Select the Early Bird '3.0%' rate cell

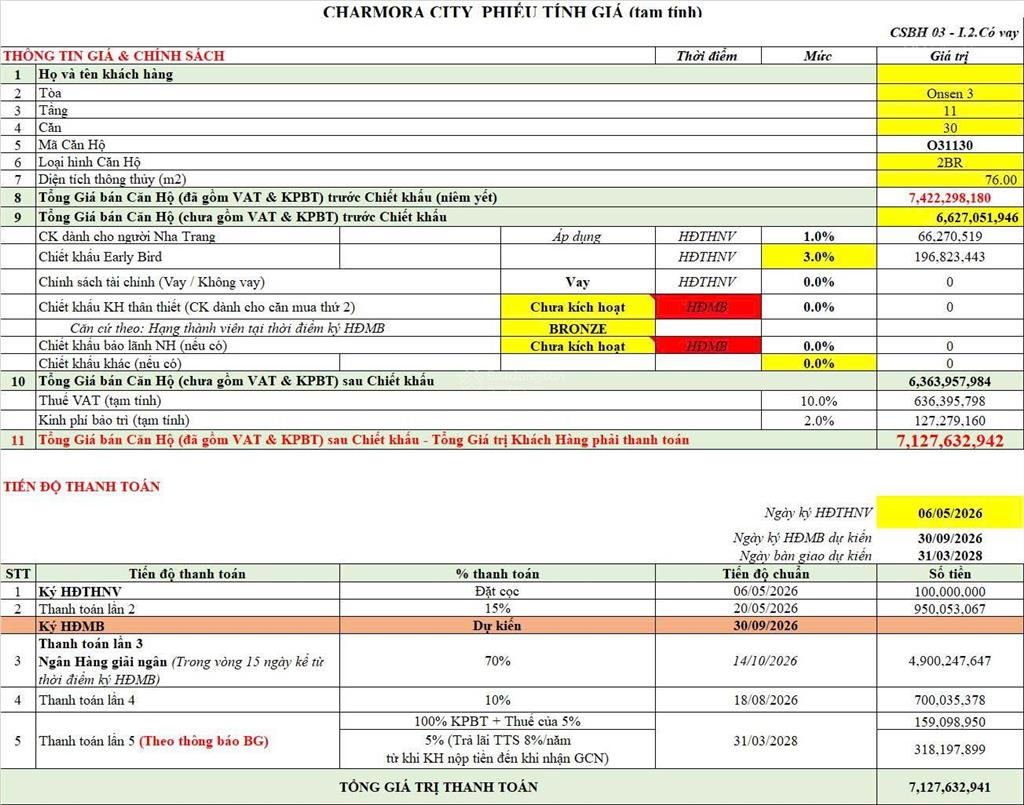818,257
